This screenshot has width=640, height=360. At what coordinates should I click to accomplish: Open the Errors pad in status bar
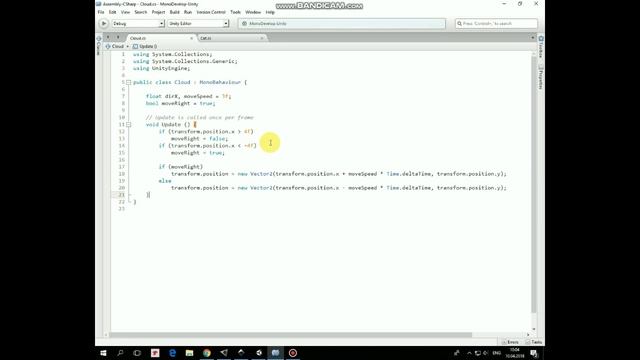click(511, 342)
